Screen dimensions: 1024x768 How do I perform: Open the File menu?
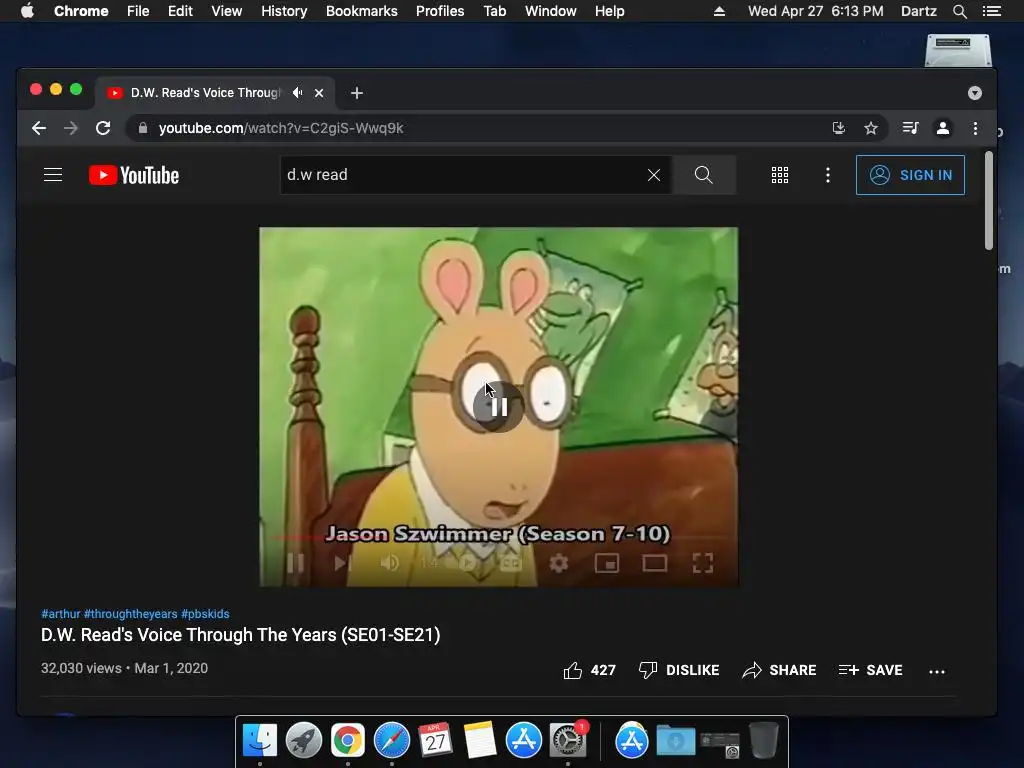[138, 11]
